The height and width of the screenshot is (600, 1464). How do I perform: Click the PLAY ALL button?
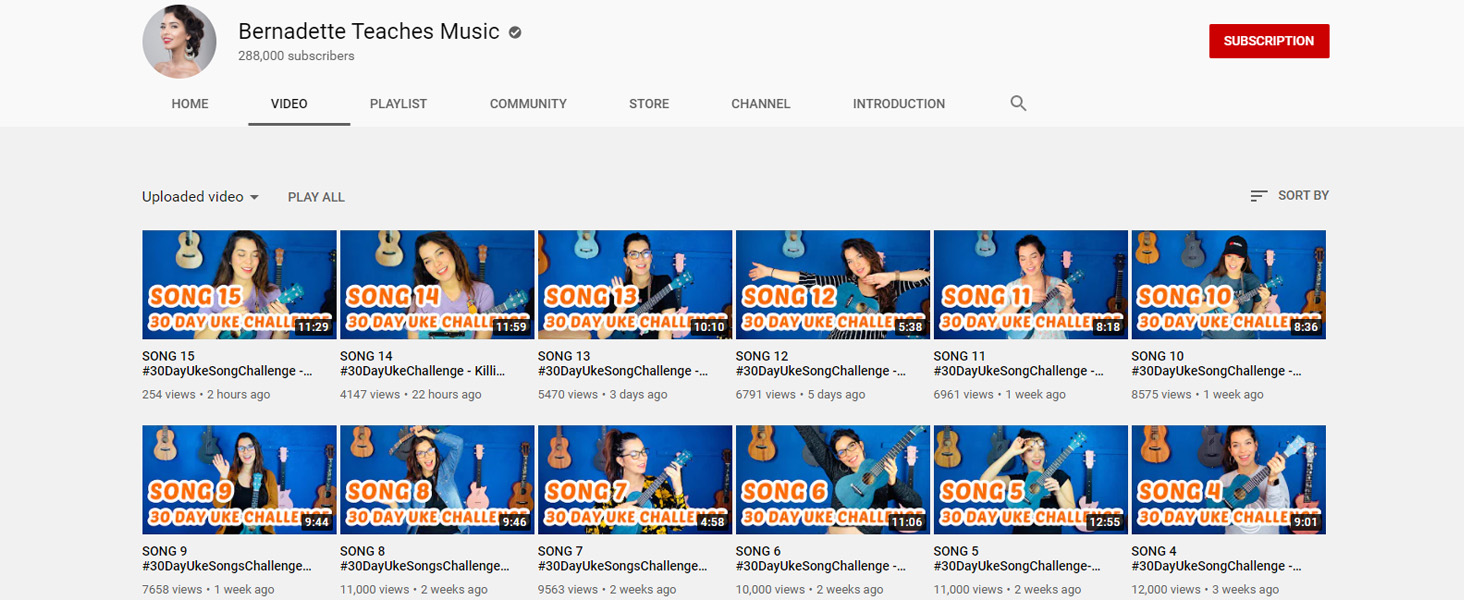point(316,197)
